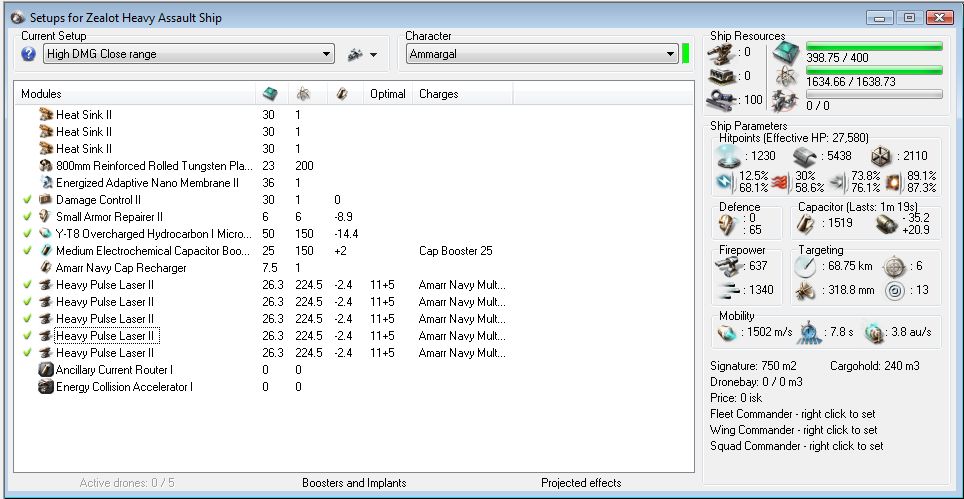
Task: Click the powergrid column header icon
Action: pos(302,94)
